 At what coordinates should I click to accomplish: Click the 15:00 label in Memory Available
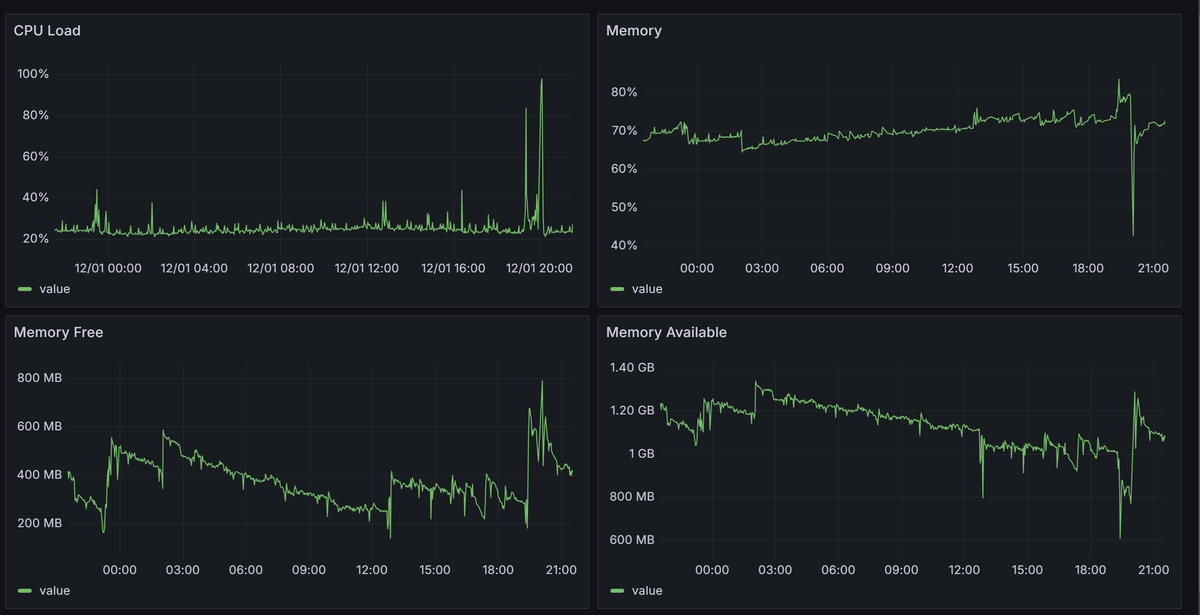click(1027, 569)
